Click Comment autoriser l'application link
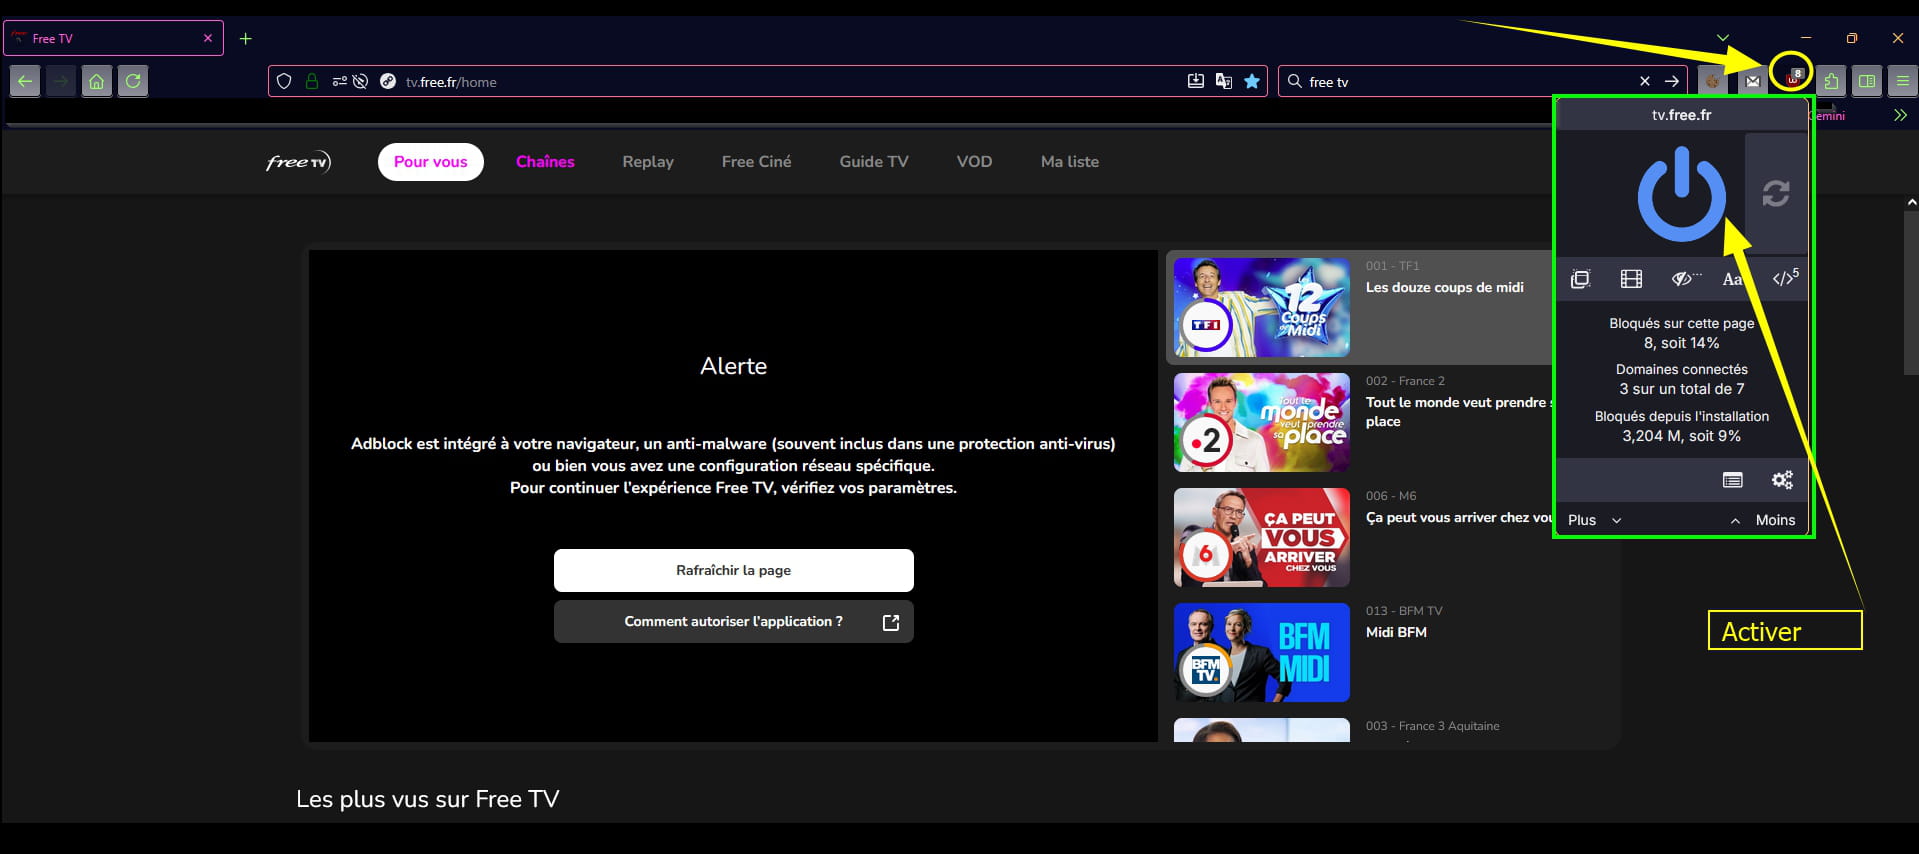Image resolution: width=1919 pixels, height=854 pixels. click(x=733, y=622)
